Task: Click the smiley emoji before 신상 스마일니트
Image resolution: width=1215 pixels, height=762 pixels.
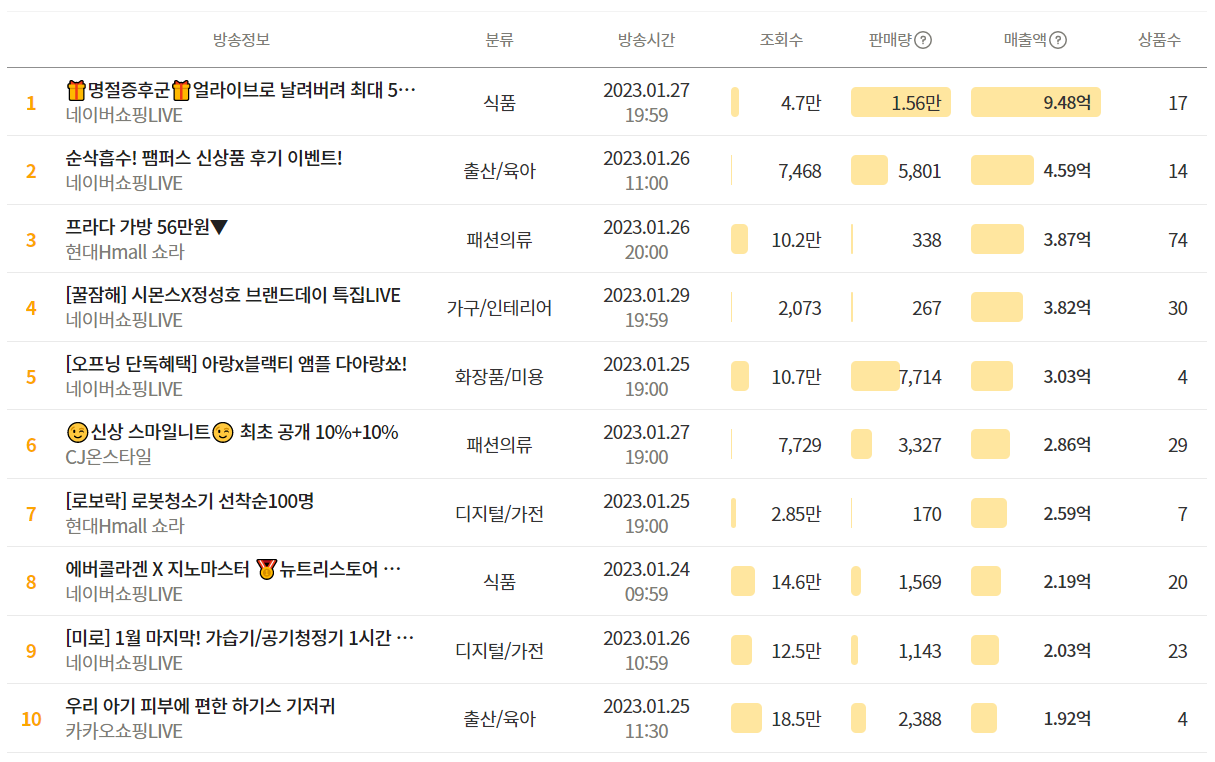Action: [x=77, y=433]
